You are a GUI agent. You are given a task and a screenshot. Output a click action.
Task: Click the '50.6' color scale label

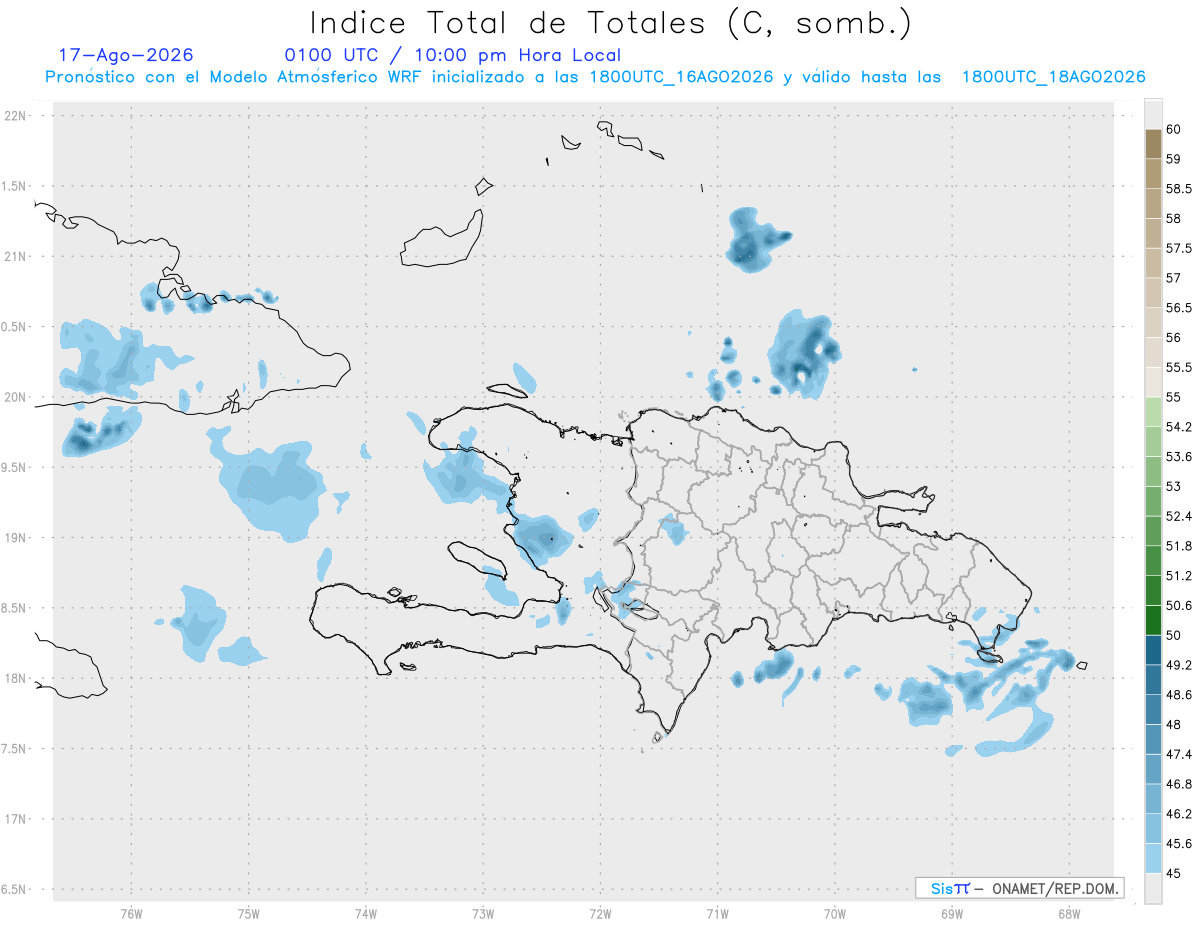1179,606
